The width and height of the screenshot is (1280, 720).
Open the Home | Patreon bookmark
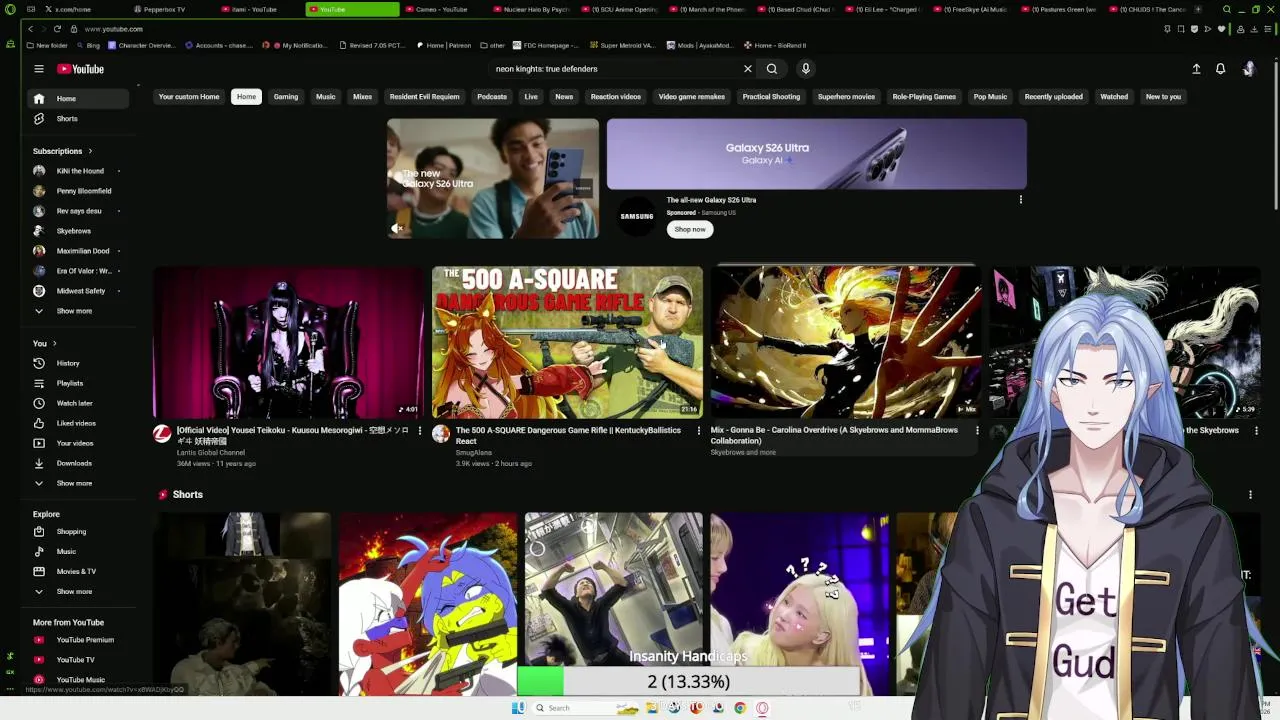(443, 45)
